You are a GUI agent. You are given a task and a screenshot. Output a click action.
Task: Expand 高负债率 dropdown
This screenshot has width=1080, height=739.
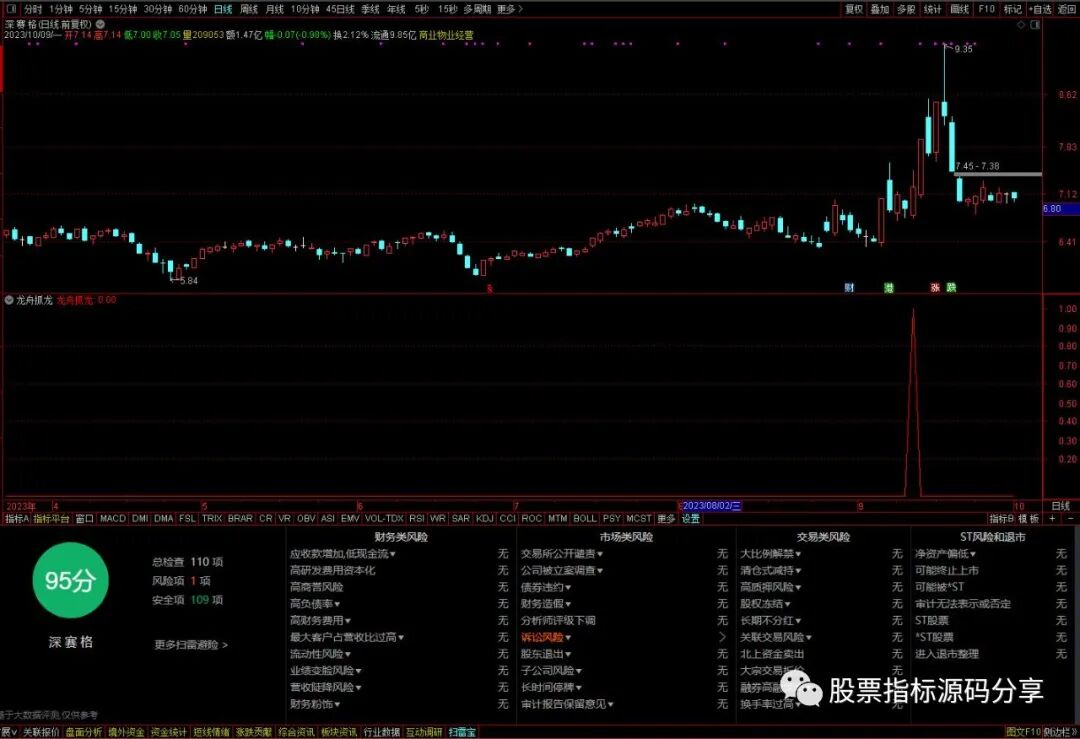[x=315, y=604]
